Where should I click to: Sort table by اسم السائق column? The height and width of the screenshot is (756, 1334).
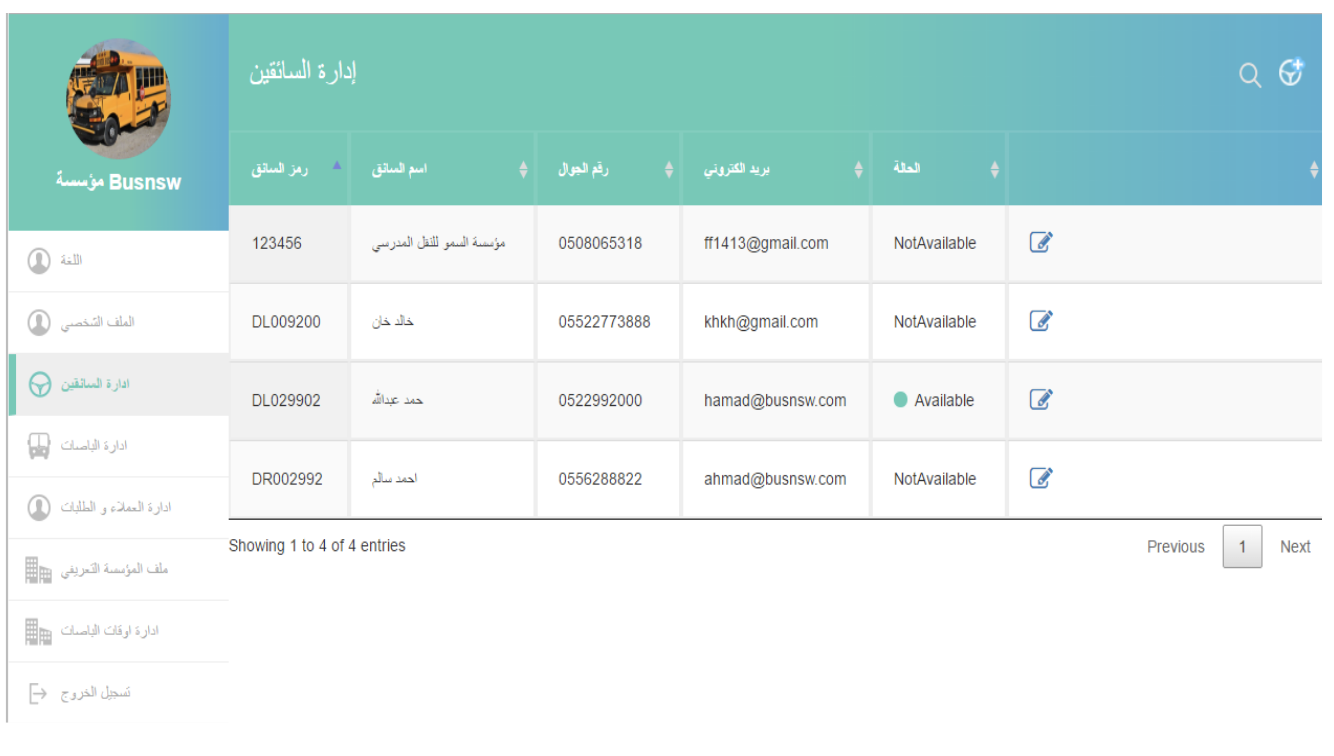pyautogui.click(x=442, y=169)
